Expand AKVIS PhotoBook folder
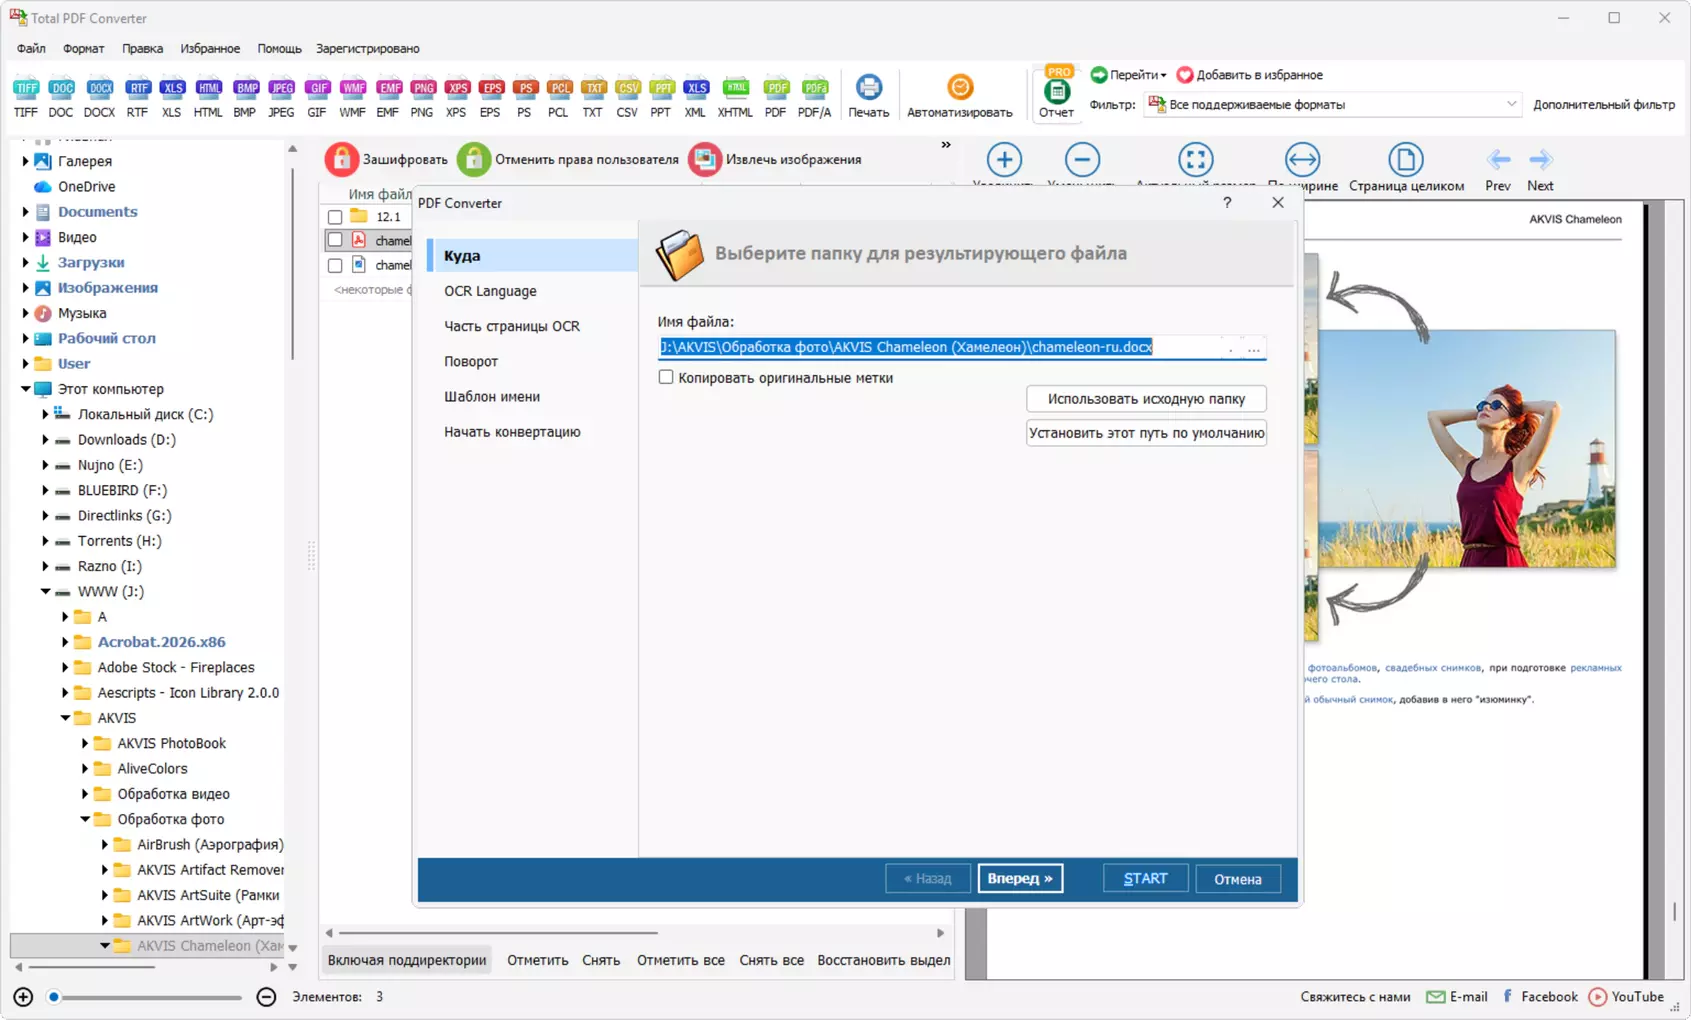This screenshot has width=1691, height=1020. point(85,743)
